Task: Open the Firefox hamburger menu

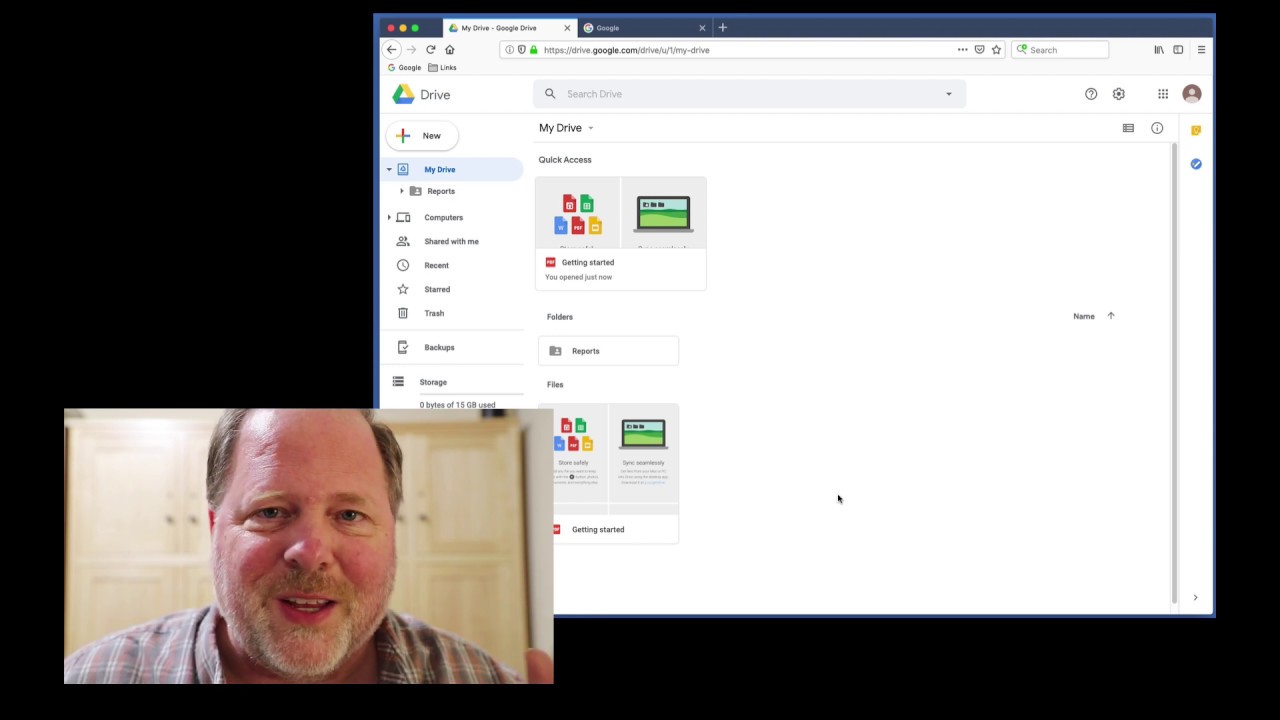Action: [1201, 50]
